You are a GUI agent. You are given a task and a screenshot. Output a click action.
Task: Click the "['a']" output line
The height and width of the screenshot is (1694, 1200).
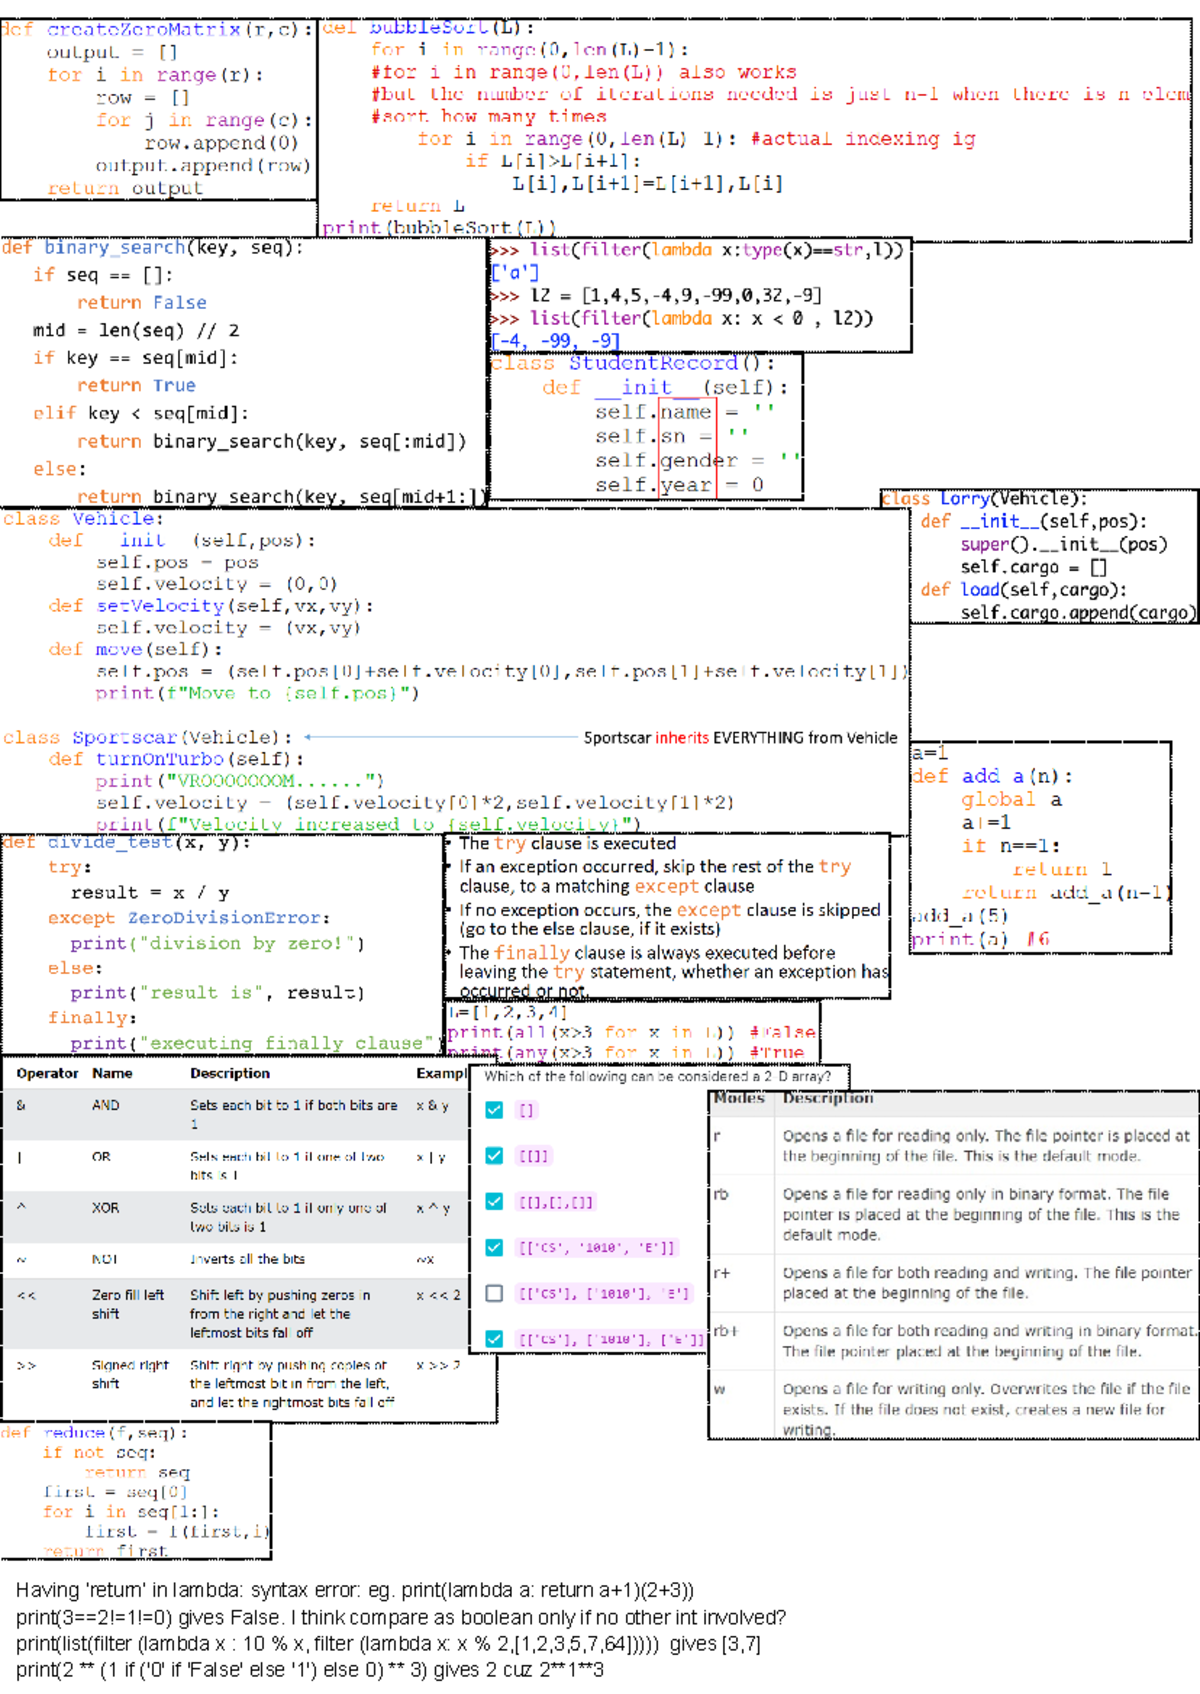click(515, 272)
